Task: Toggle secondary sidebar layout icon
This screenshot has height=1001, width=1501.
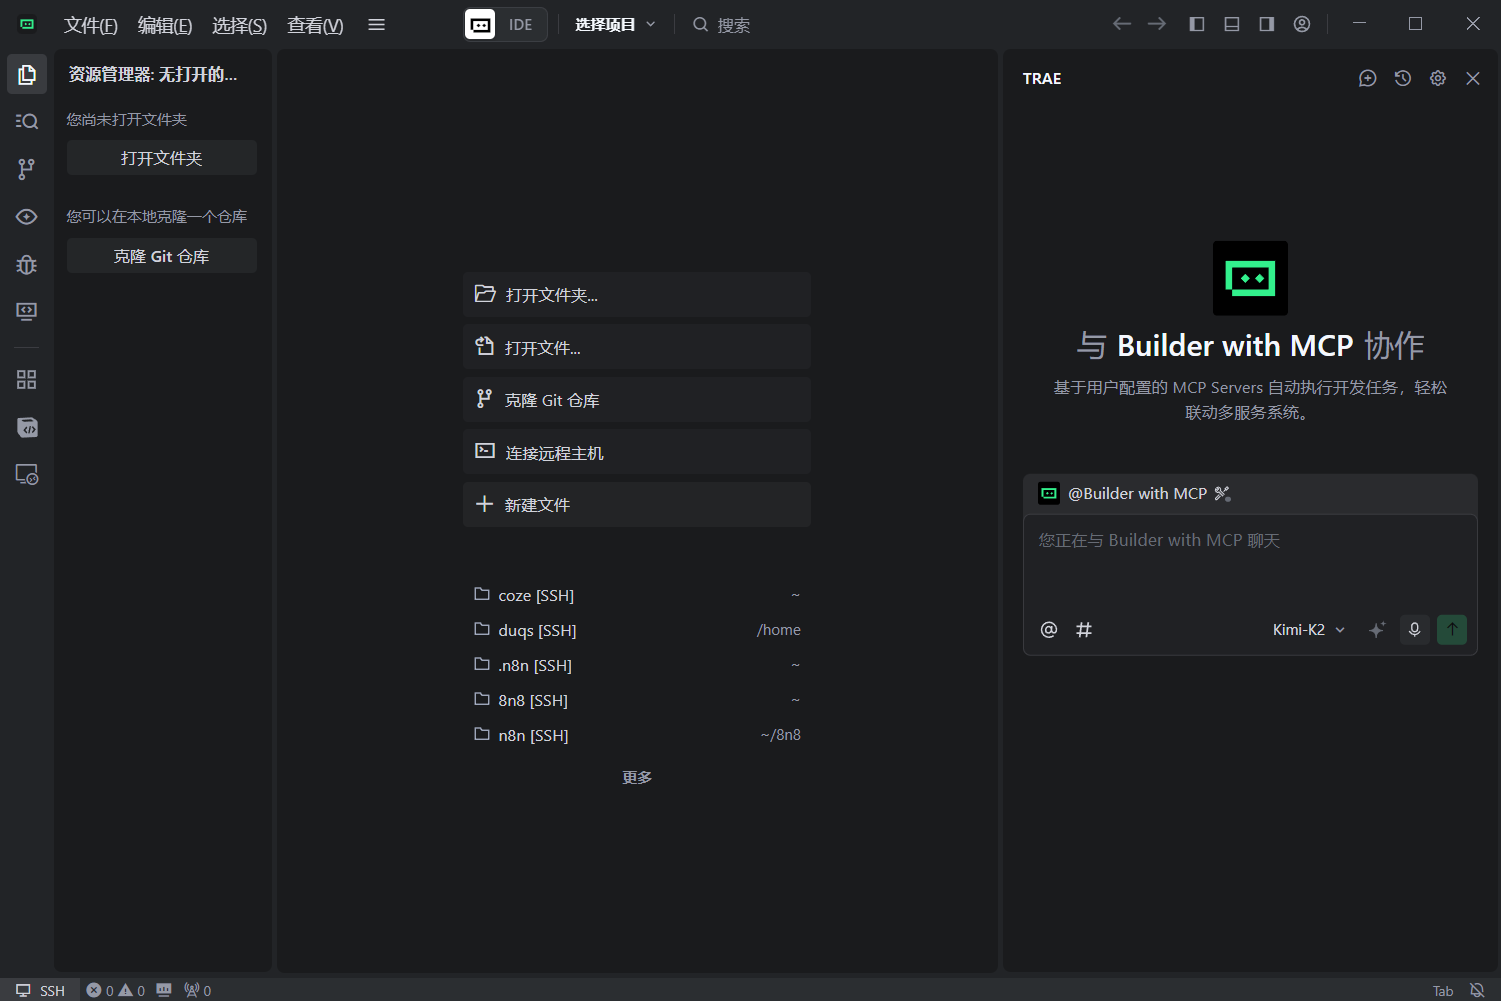Action: (1267, 24)
